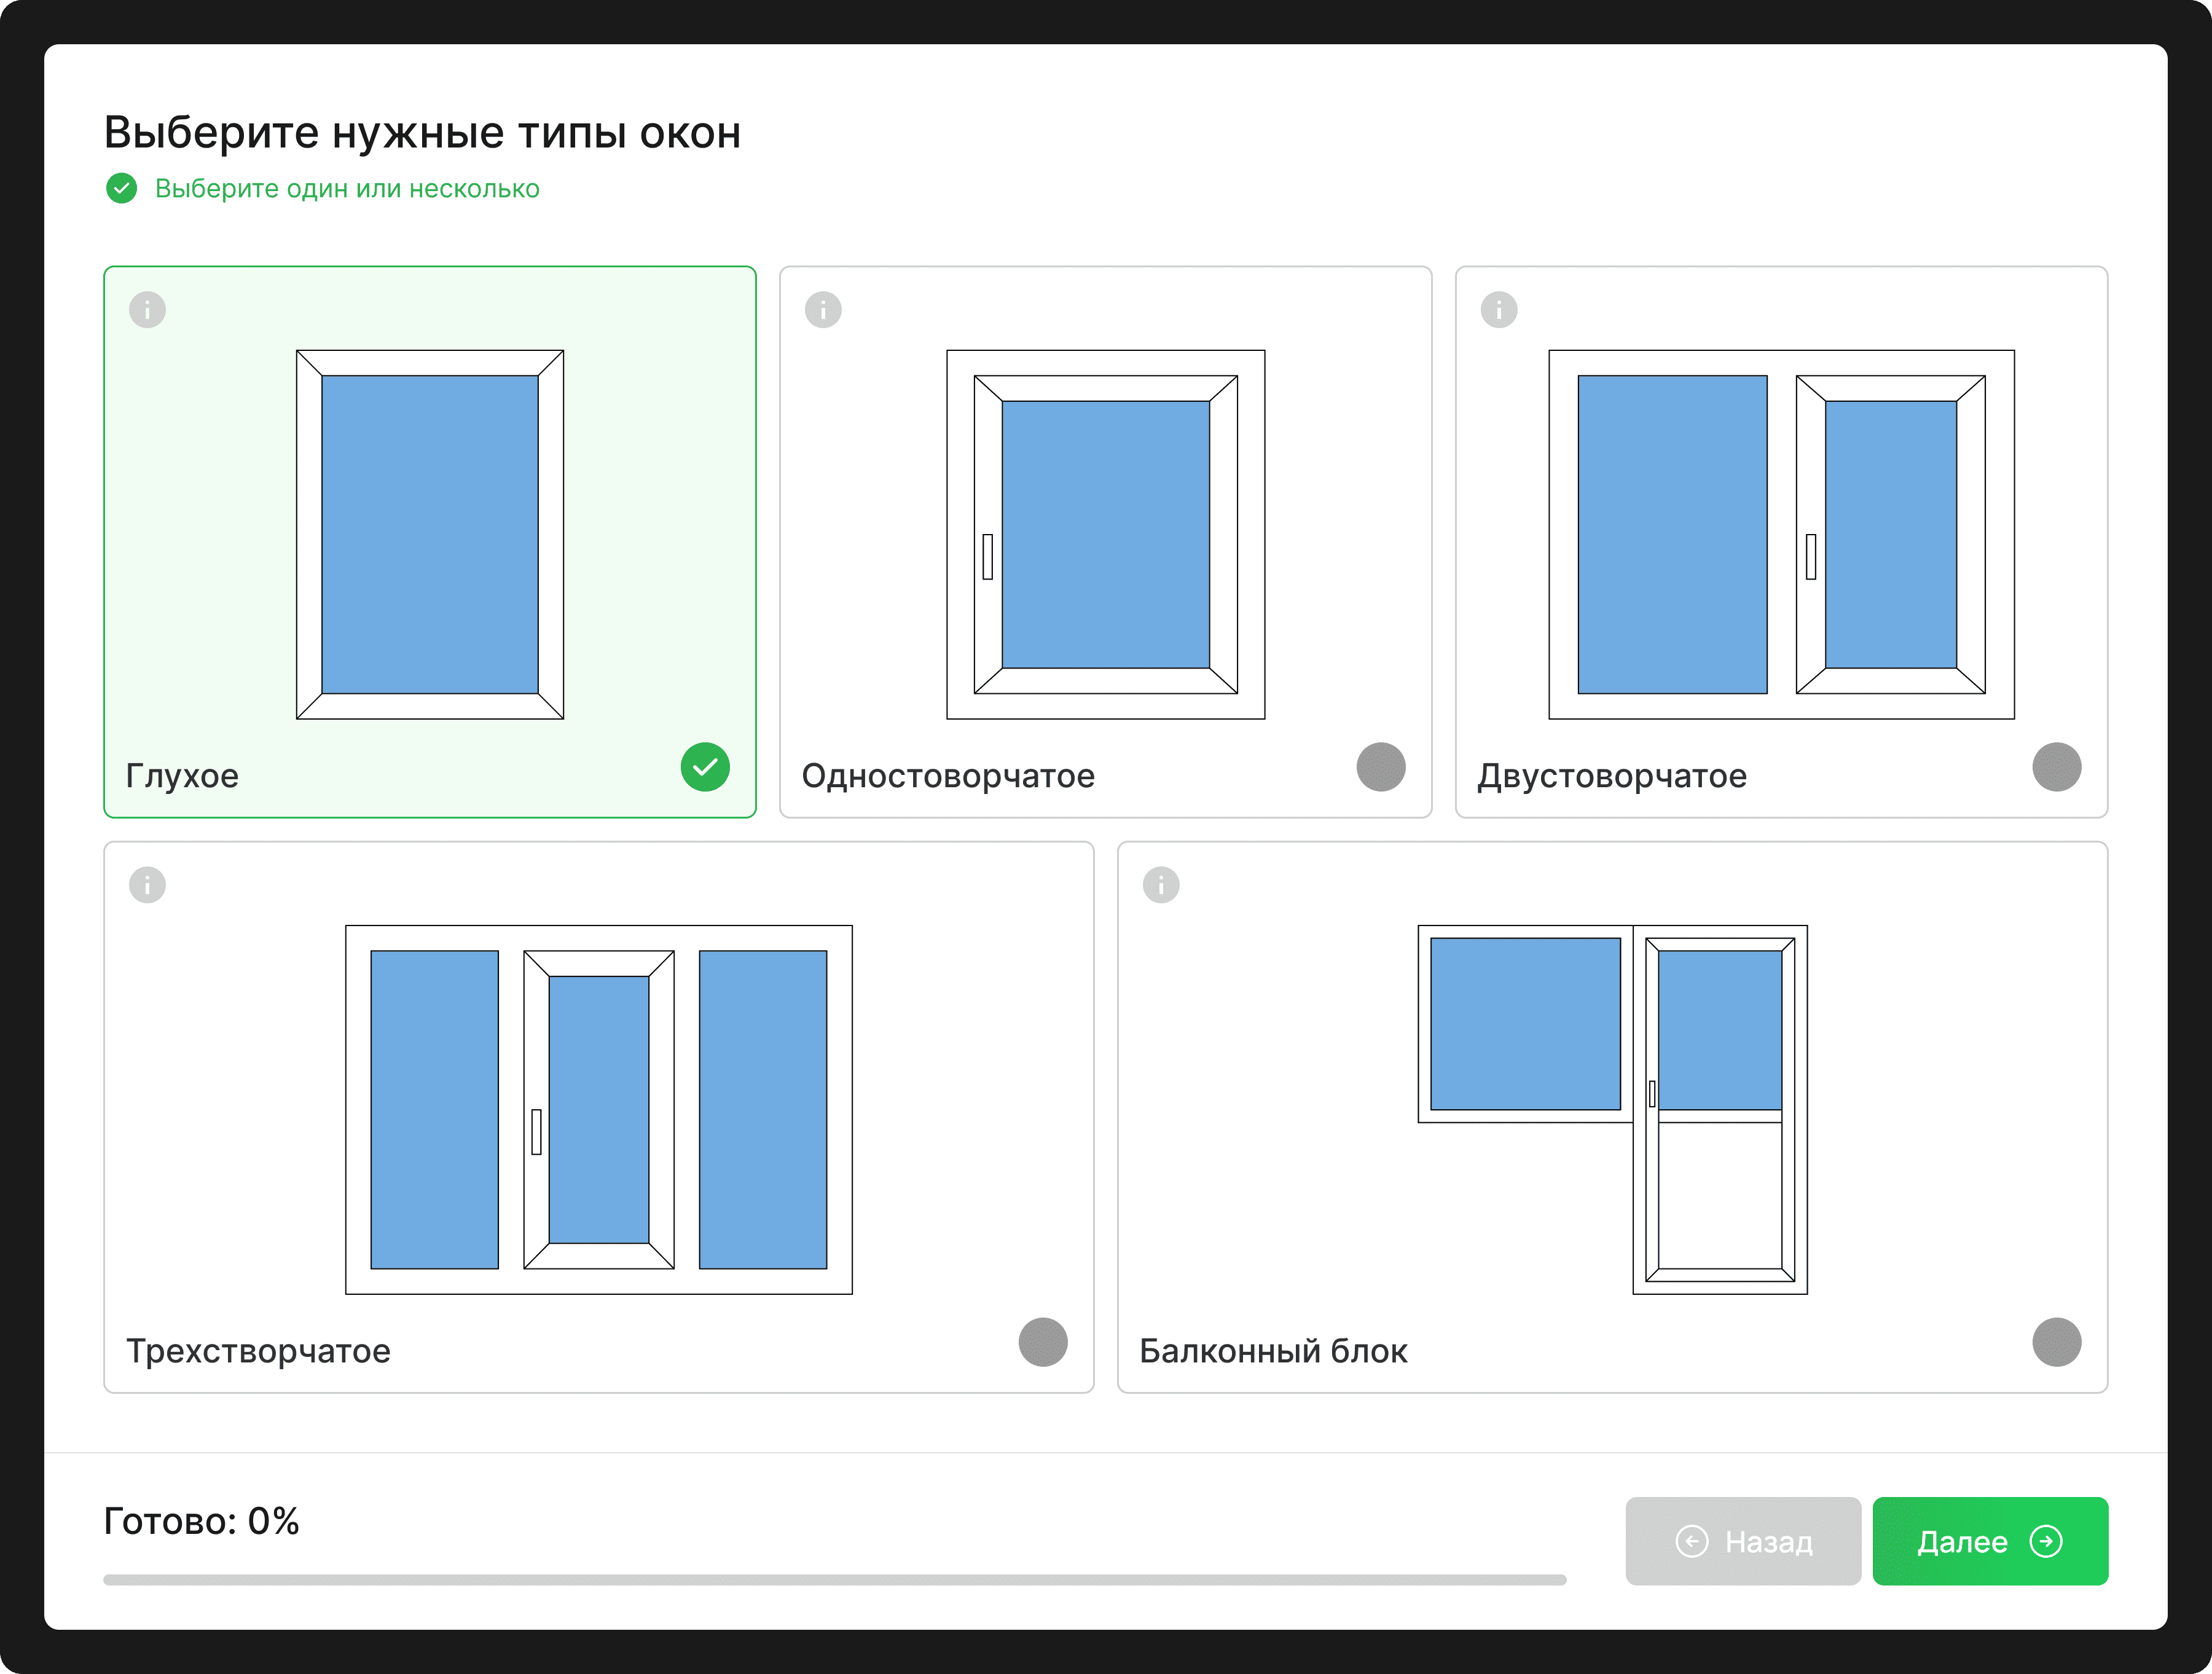This screenshot has width=2212, height=1674.
Task: Uncheck the Глухое green checkmark
Action: click(x=705, y=767)
